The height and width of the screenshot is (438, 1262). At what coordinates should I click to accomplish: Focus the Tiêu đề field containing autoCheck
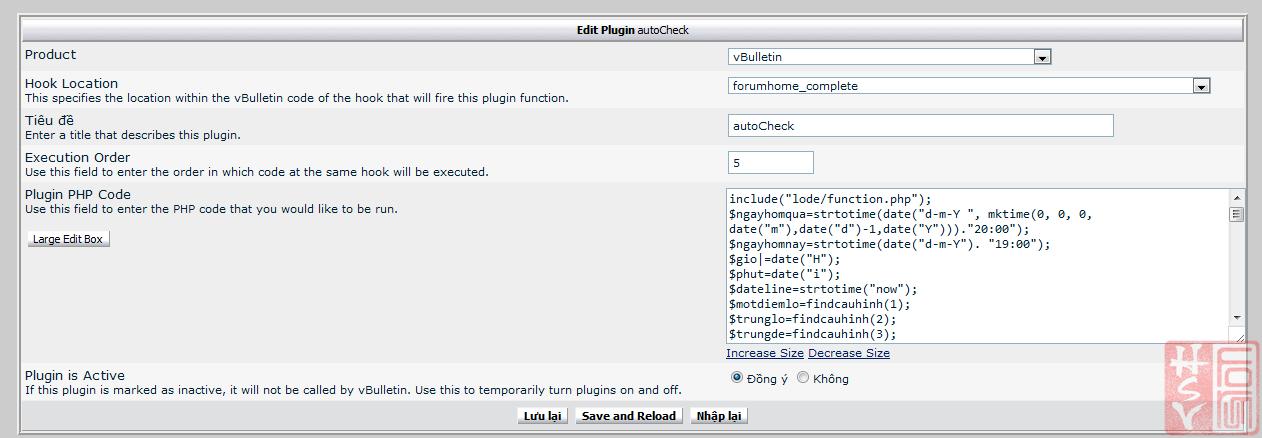coord(920,126)
